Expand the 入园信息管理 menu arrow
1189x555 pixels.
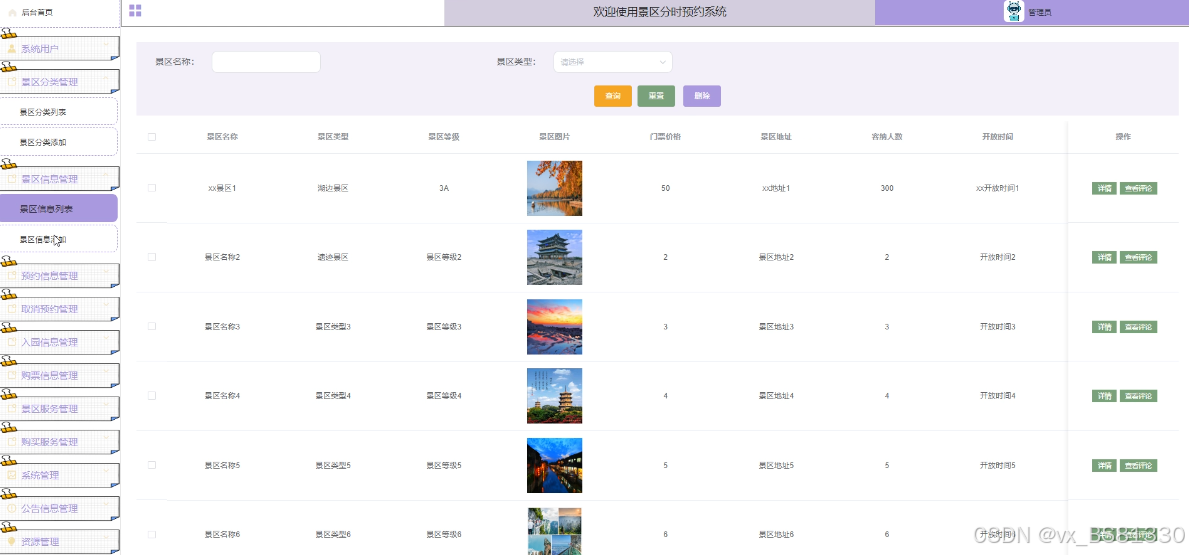pyautogui.click(x=106, y=338)
